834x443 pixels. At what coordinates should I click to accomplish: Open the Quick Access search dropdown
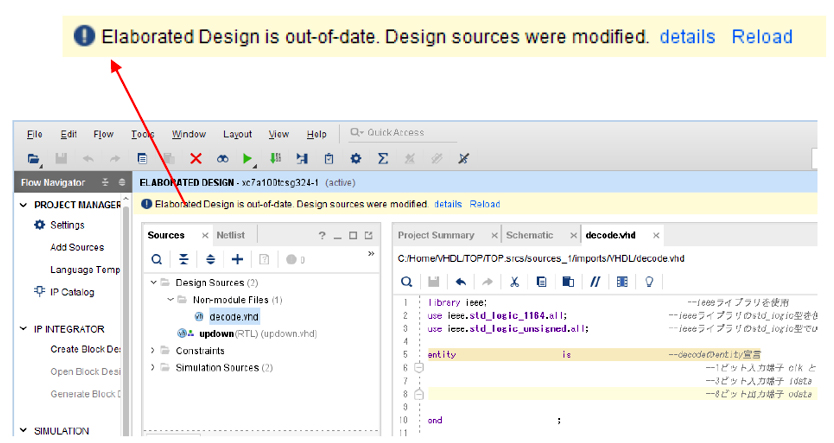(356, 132)
